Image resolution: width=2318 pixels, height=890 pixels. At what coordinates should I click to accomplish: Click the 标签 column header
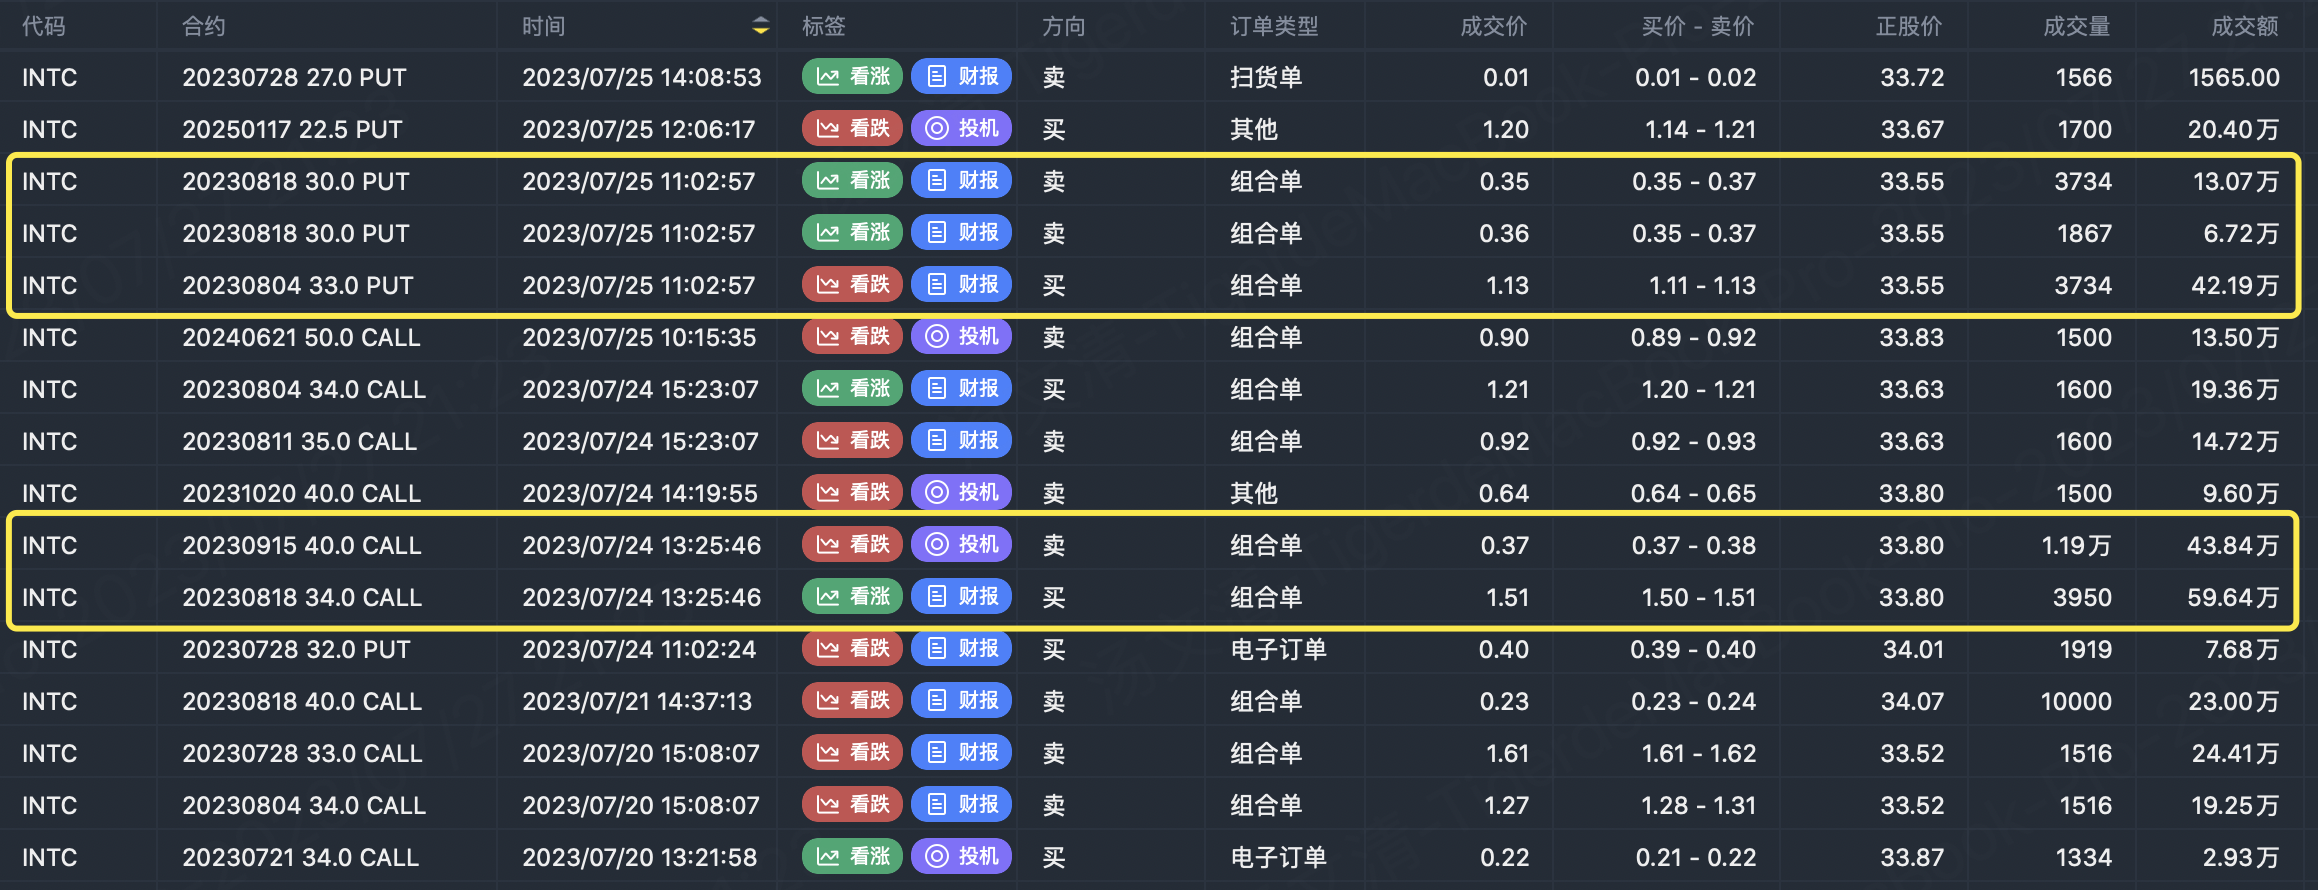[824, 26]
